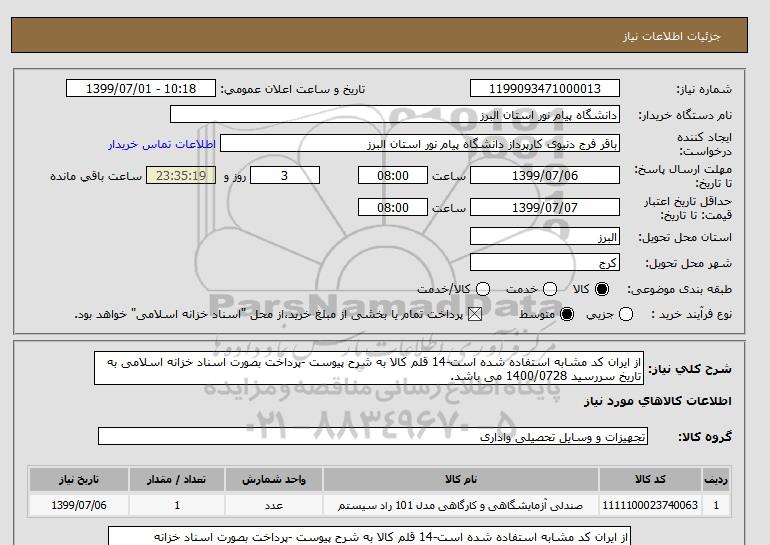The height and width of the screenshot is (545, 770).
Task: Select the کالا/خدمت radio button
Action: point(483,289)
